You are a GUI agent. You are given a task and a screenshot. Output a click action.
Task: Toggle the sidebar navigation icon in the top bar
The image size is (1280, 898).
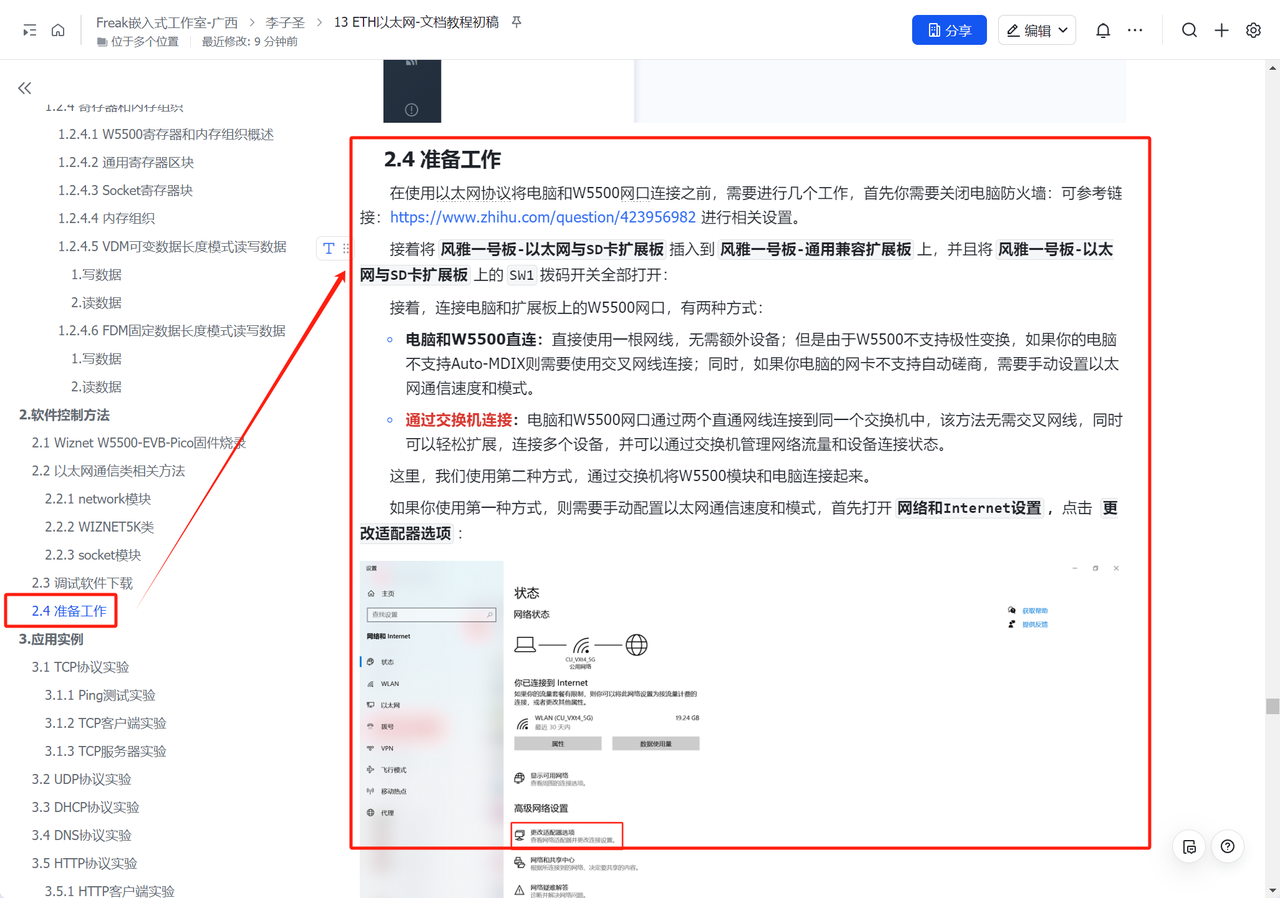coord(30,31)
